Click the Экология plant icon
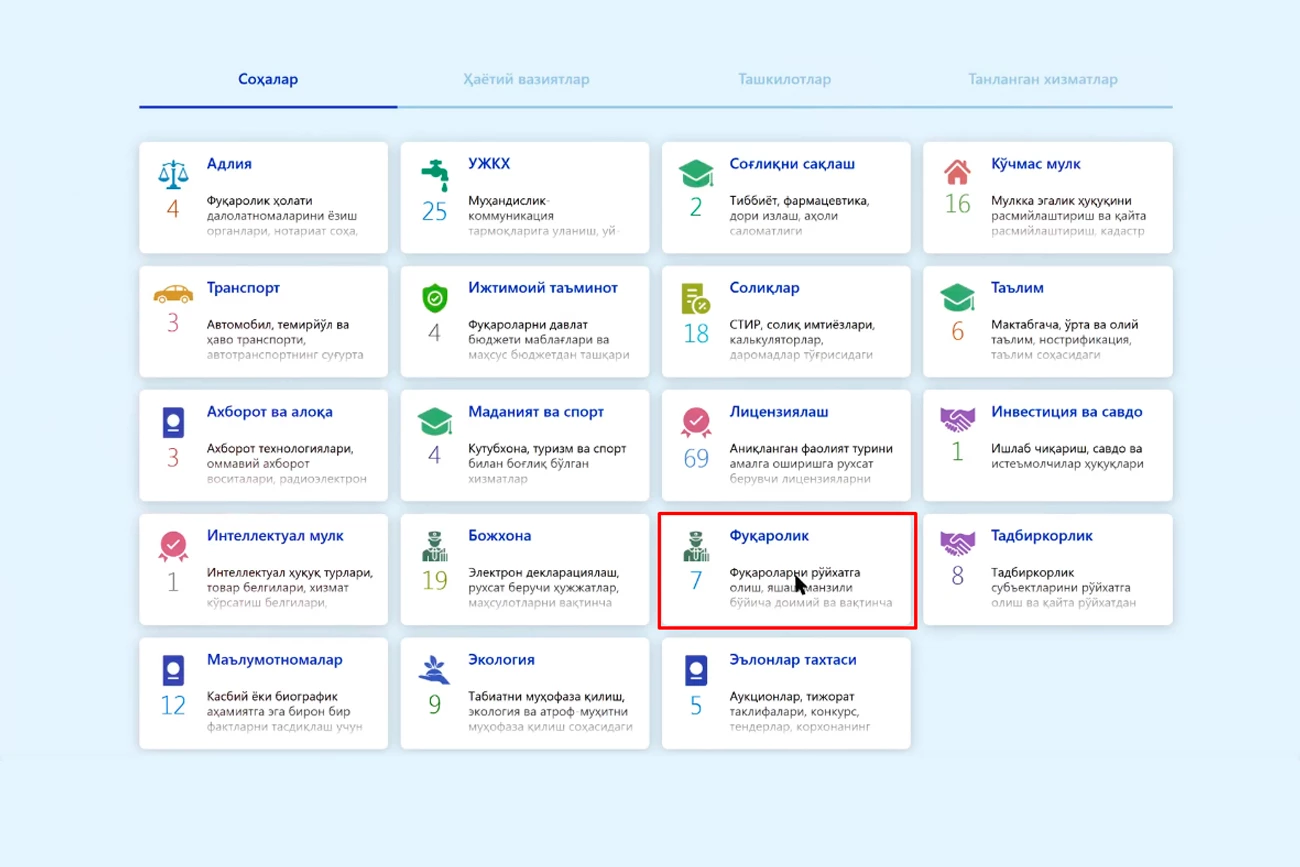The image size is (1300, 867). click(435, 670)
